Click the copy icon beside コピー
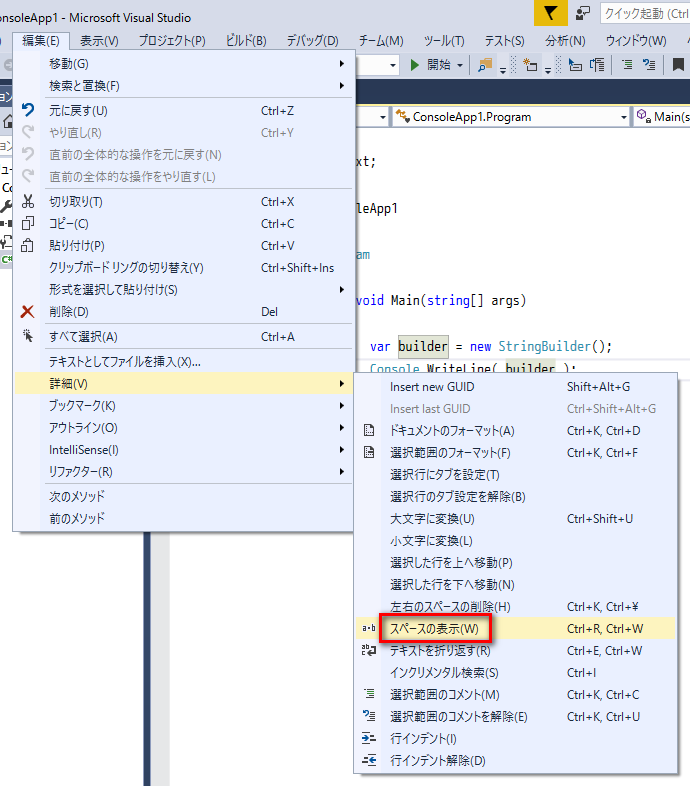This screenshot has width=690, height=786. 28,224
